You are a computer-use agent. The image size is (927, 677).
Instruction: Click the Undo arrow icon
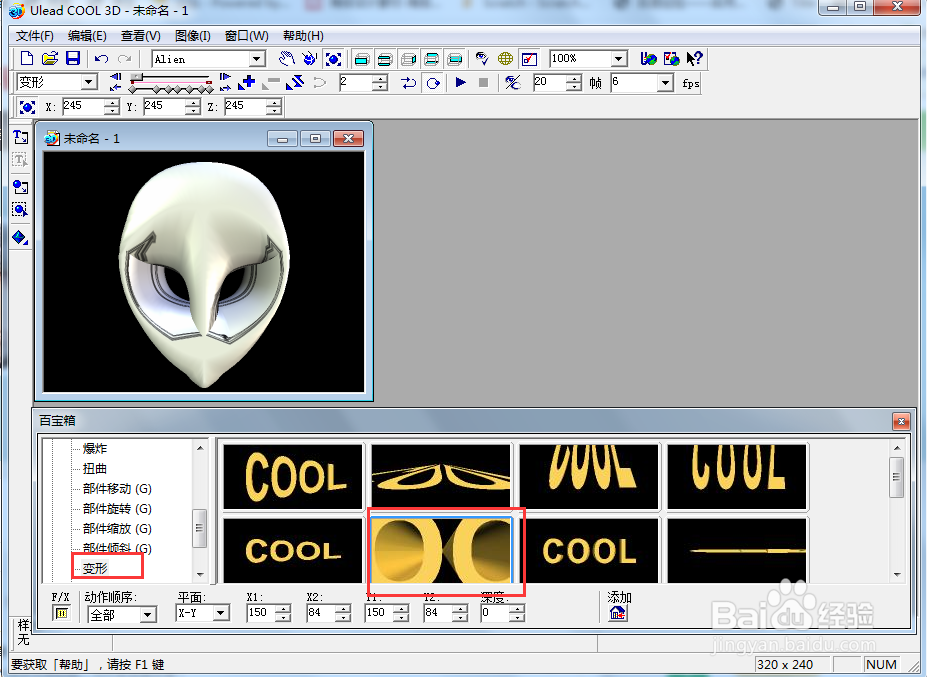[102, 59]
